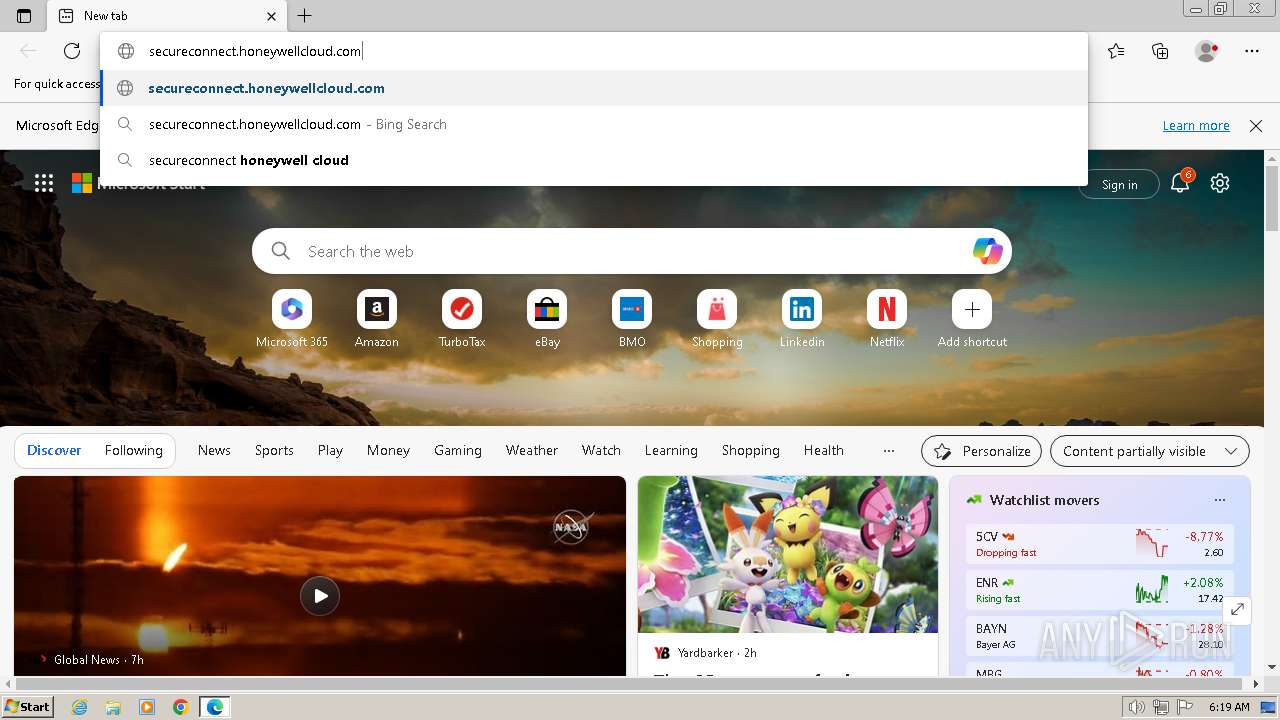Open the Weather category
Viewport: 1280px width, 720px height.
point(532,450)
